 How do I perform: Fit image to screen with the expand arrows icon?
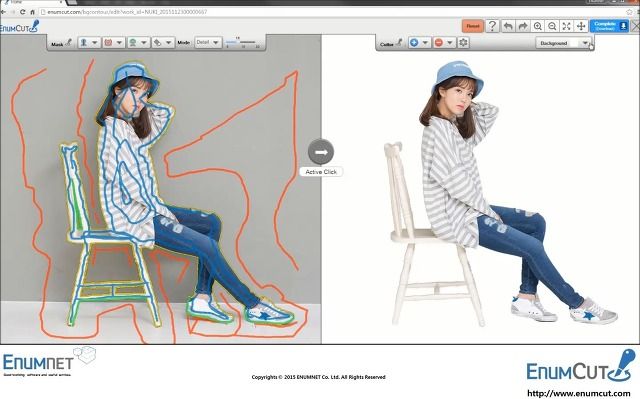coord(566,26)
